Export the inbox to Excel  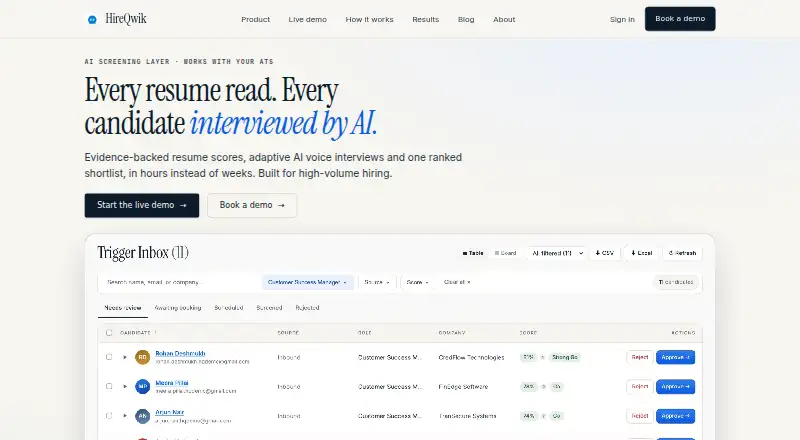tap(641, 253)
